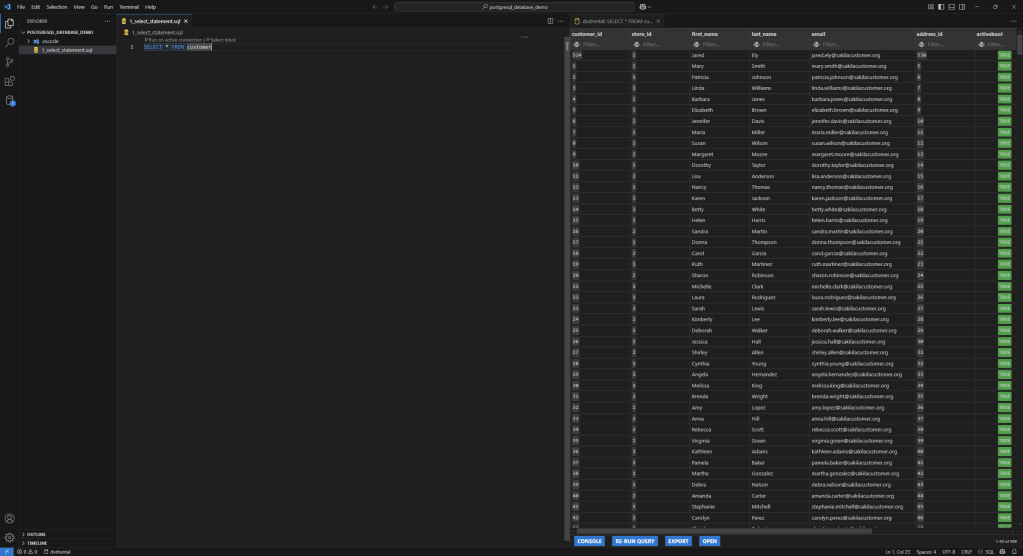Open the Search view in activity bar
The width and height of the screenshot is (1023, 556).
click(x=9, y=43)
